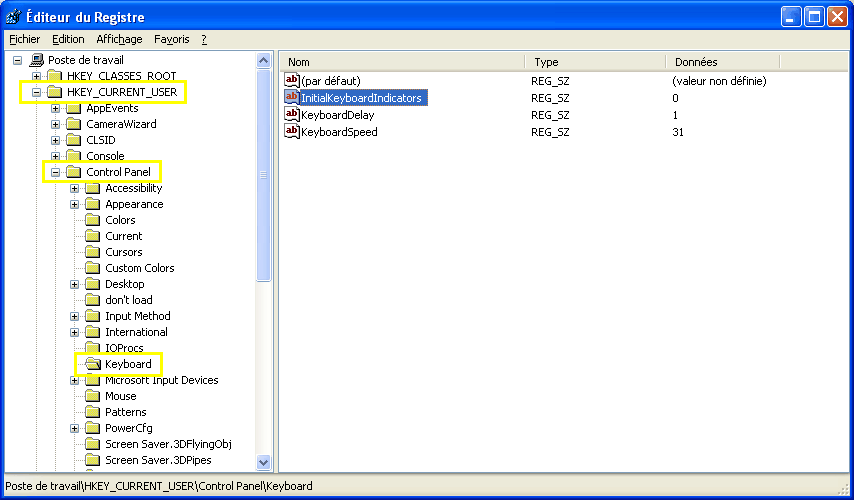Click the tree pane vertical scrollbar thumb
The height and width of the screenshot is (500, 854).
tap(264, 175)
